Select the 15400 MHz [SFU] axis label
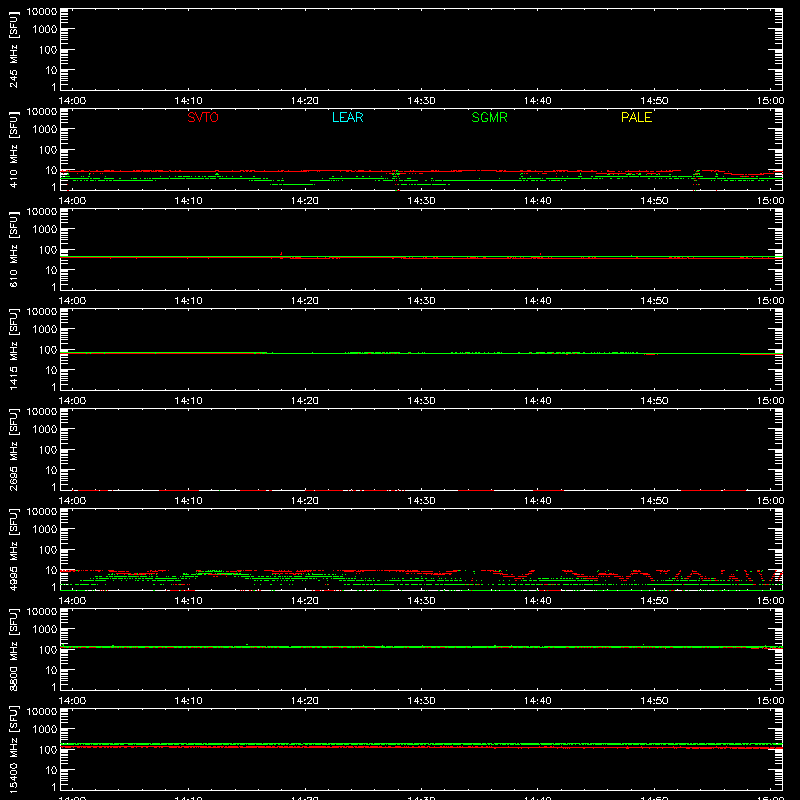 pyautogui.click(x=13, y=749)
